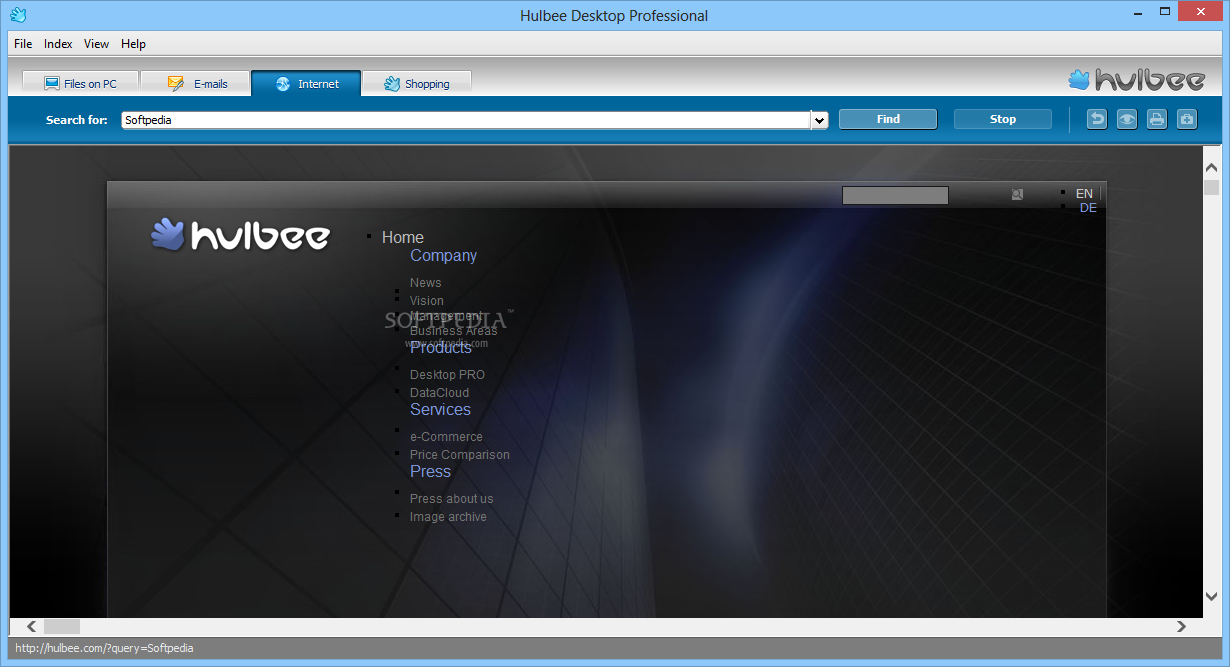Screen dimensions: 1230x667
Task: Click the gray search box on web page
Action: coord(895,195)
